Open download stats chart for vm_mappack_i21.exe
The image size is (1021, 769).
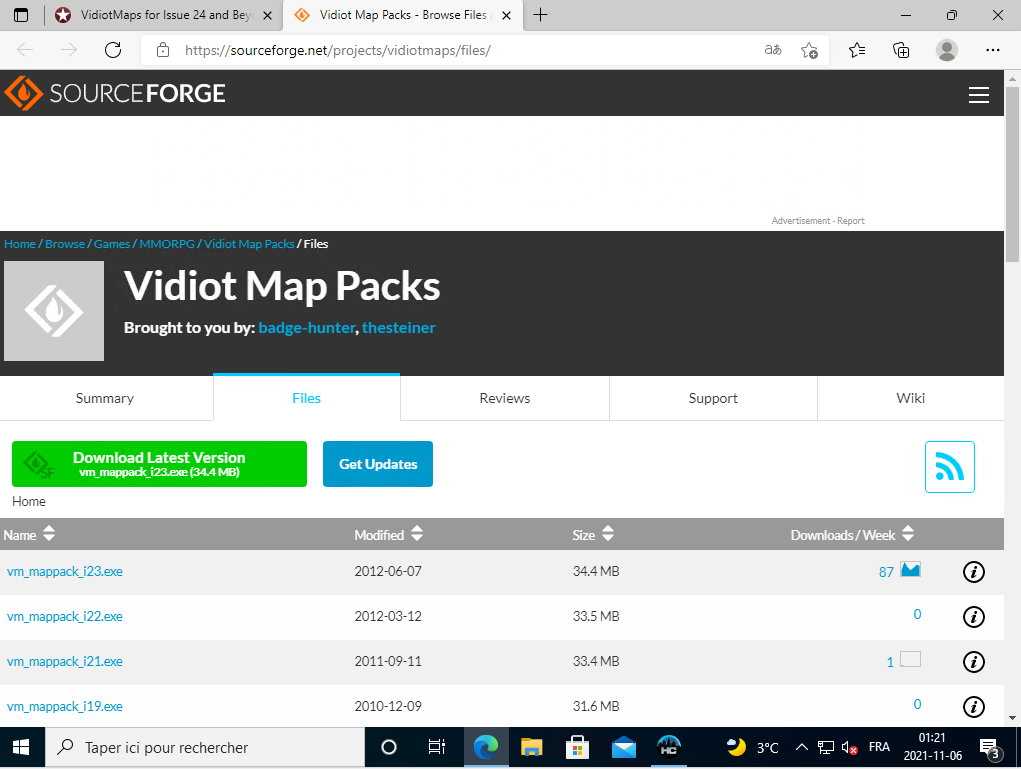coord(910,659)
